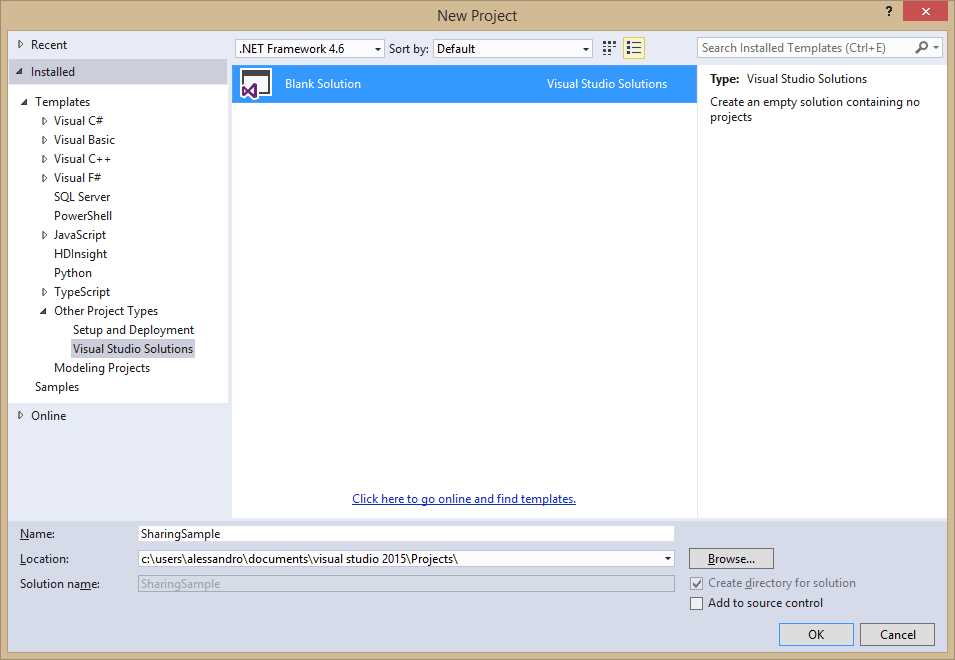The image size is (955, 660).
Task: Select Python templates
Action: [x=73, y=273]
